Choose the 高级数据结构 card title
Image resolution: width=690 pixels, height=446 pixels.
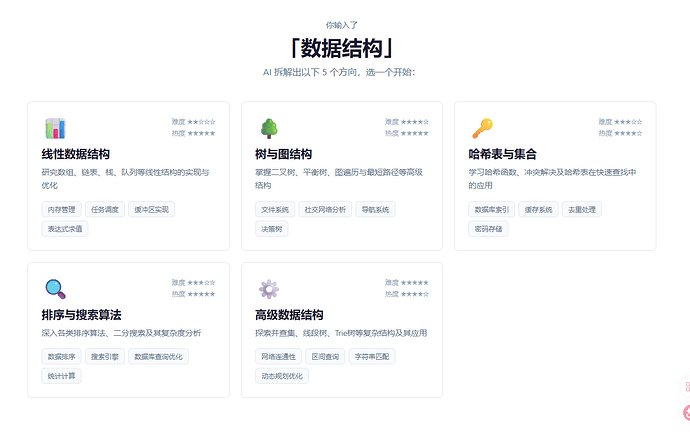(x=289, y=315)
